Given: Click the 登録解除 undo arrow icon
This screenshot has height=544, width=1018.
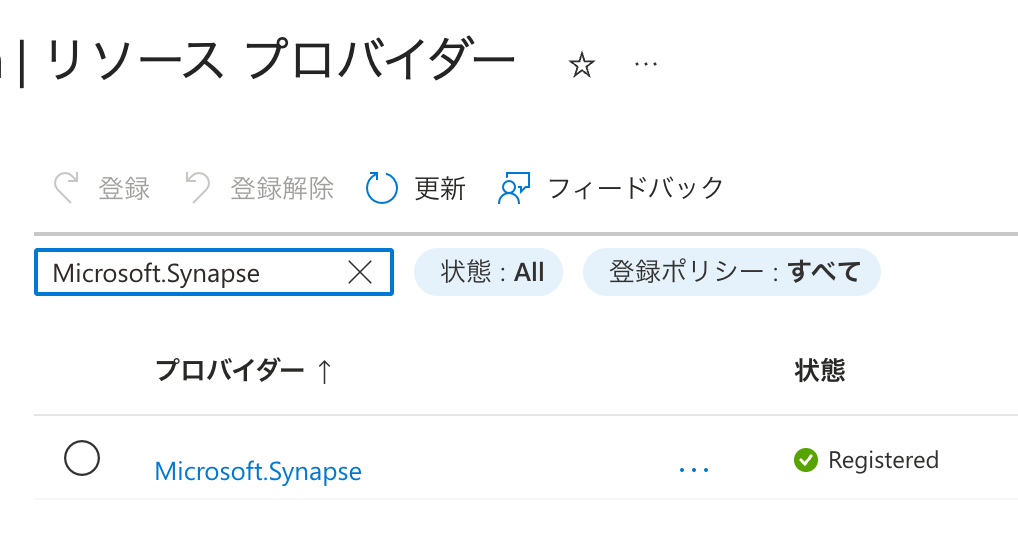Looking at the screenshot, I should click(198, 187).
